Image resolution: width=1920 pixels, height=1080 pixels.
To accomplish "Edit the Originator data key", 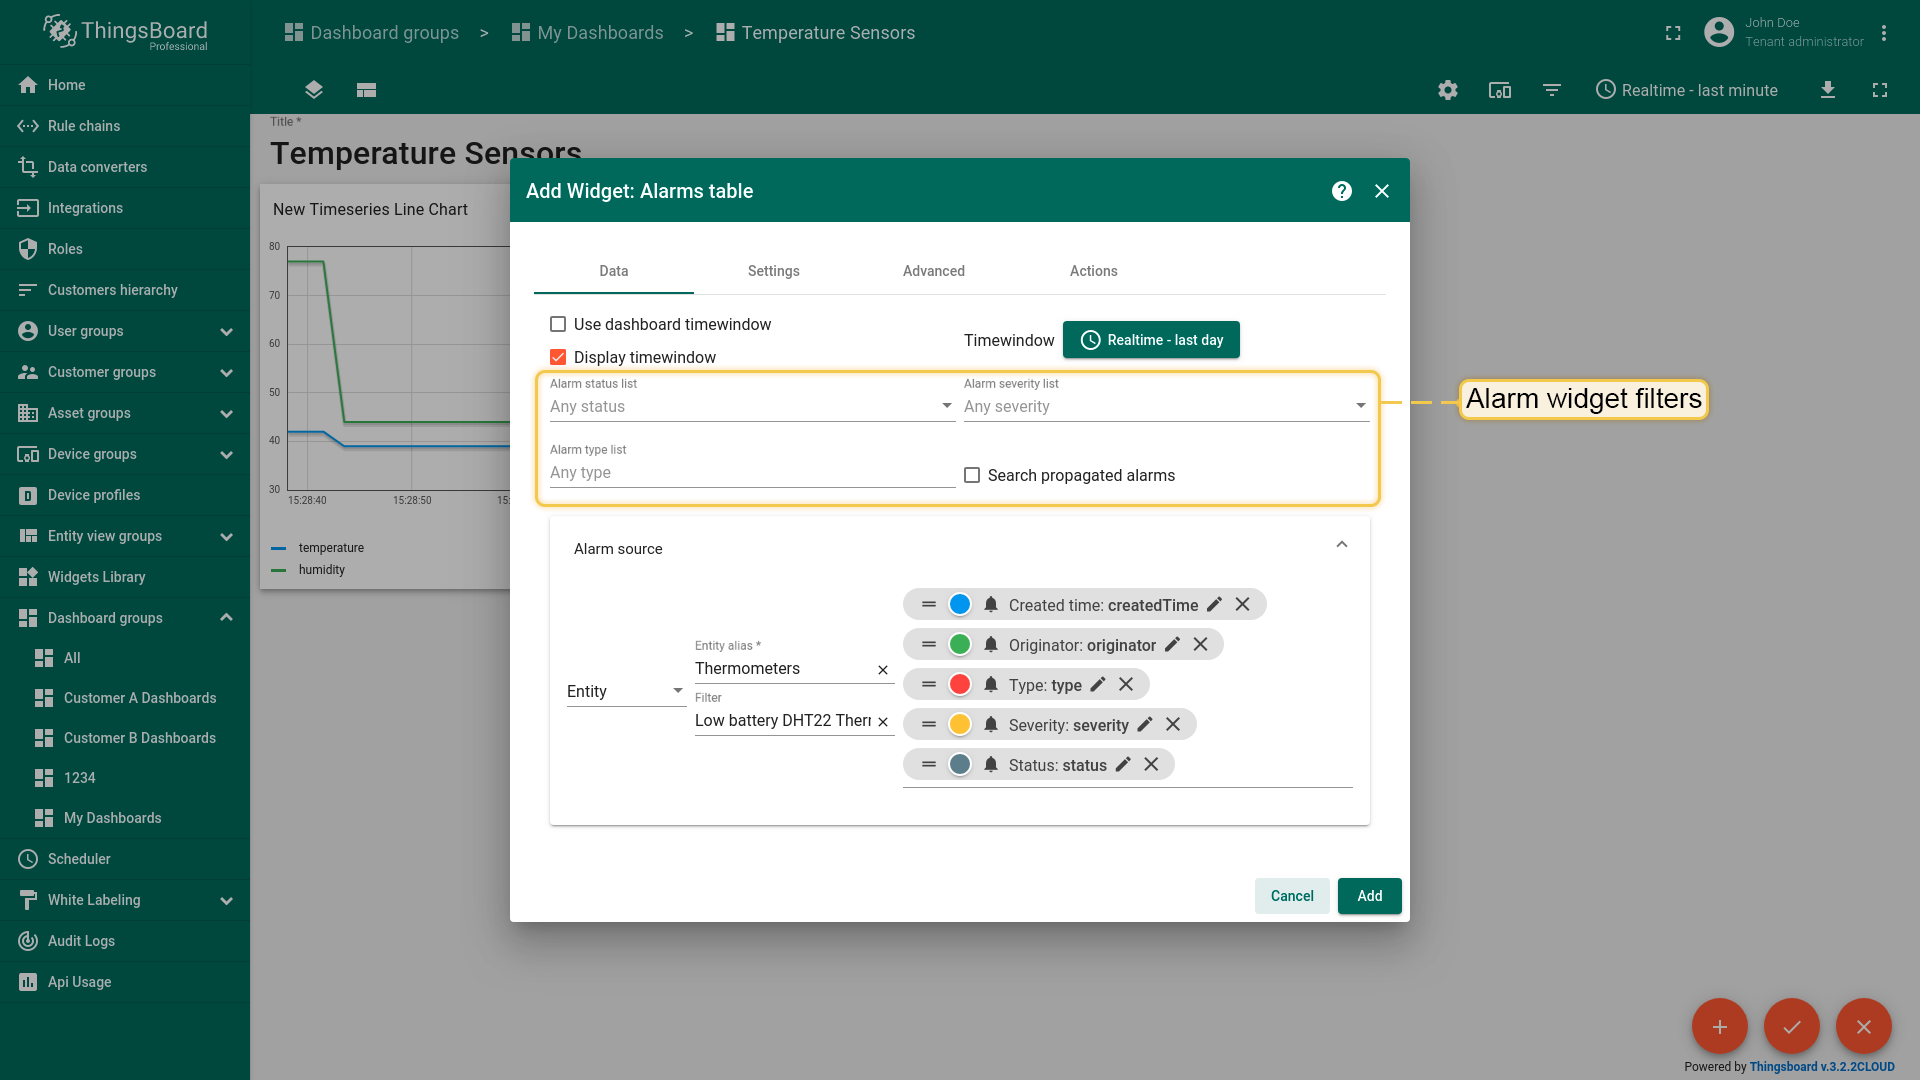I will tap(1172, 644).
